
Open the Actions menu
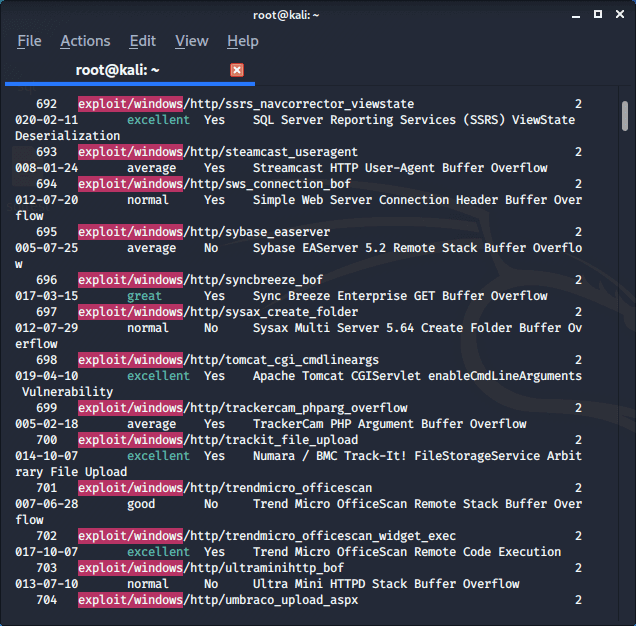tap(85, 41)
